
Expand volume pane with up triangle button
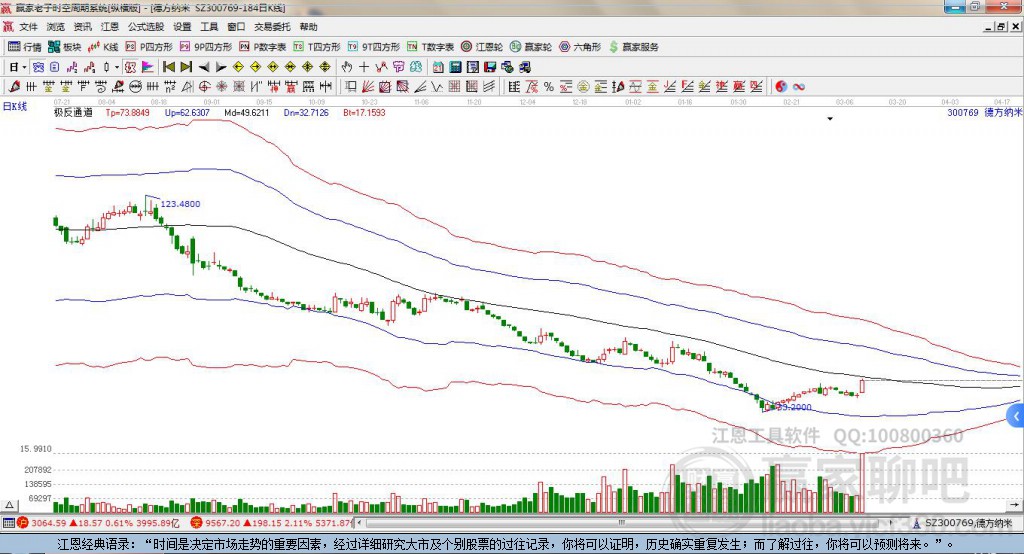coord(9,505)
